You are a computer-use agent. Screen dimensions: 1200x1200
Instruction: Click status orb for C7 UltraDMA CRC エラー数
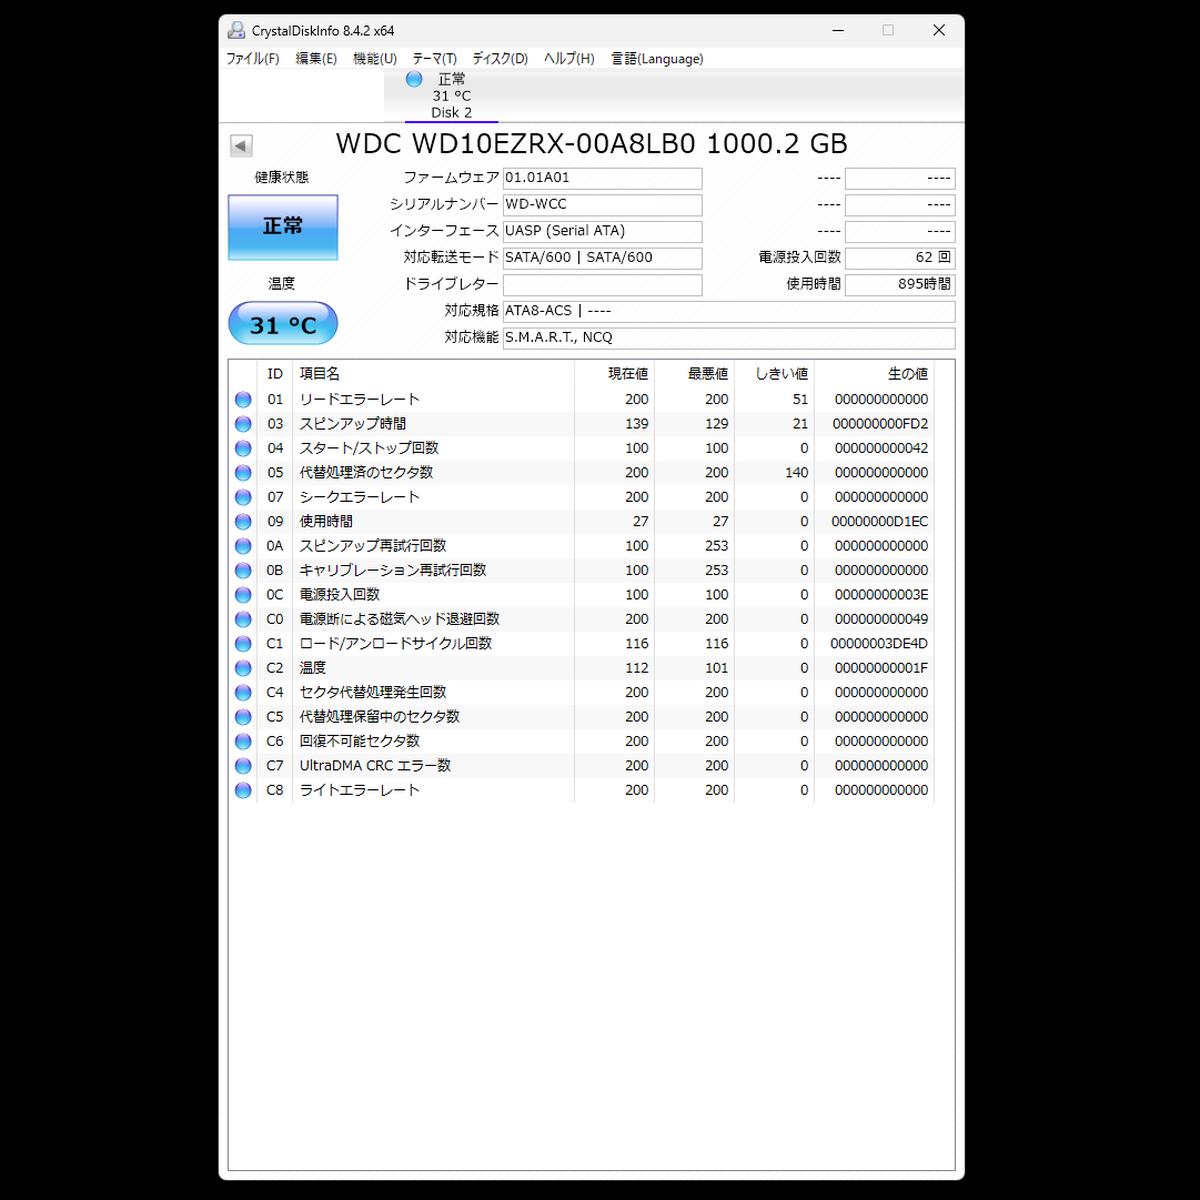243,766
